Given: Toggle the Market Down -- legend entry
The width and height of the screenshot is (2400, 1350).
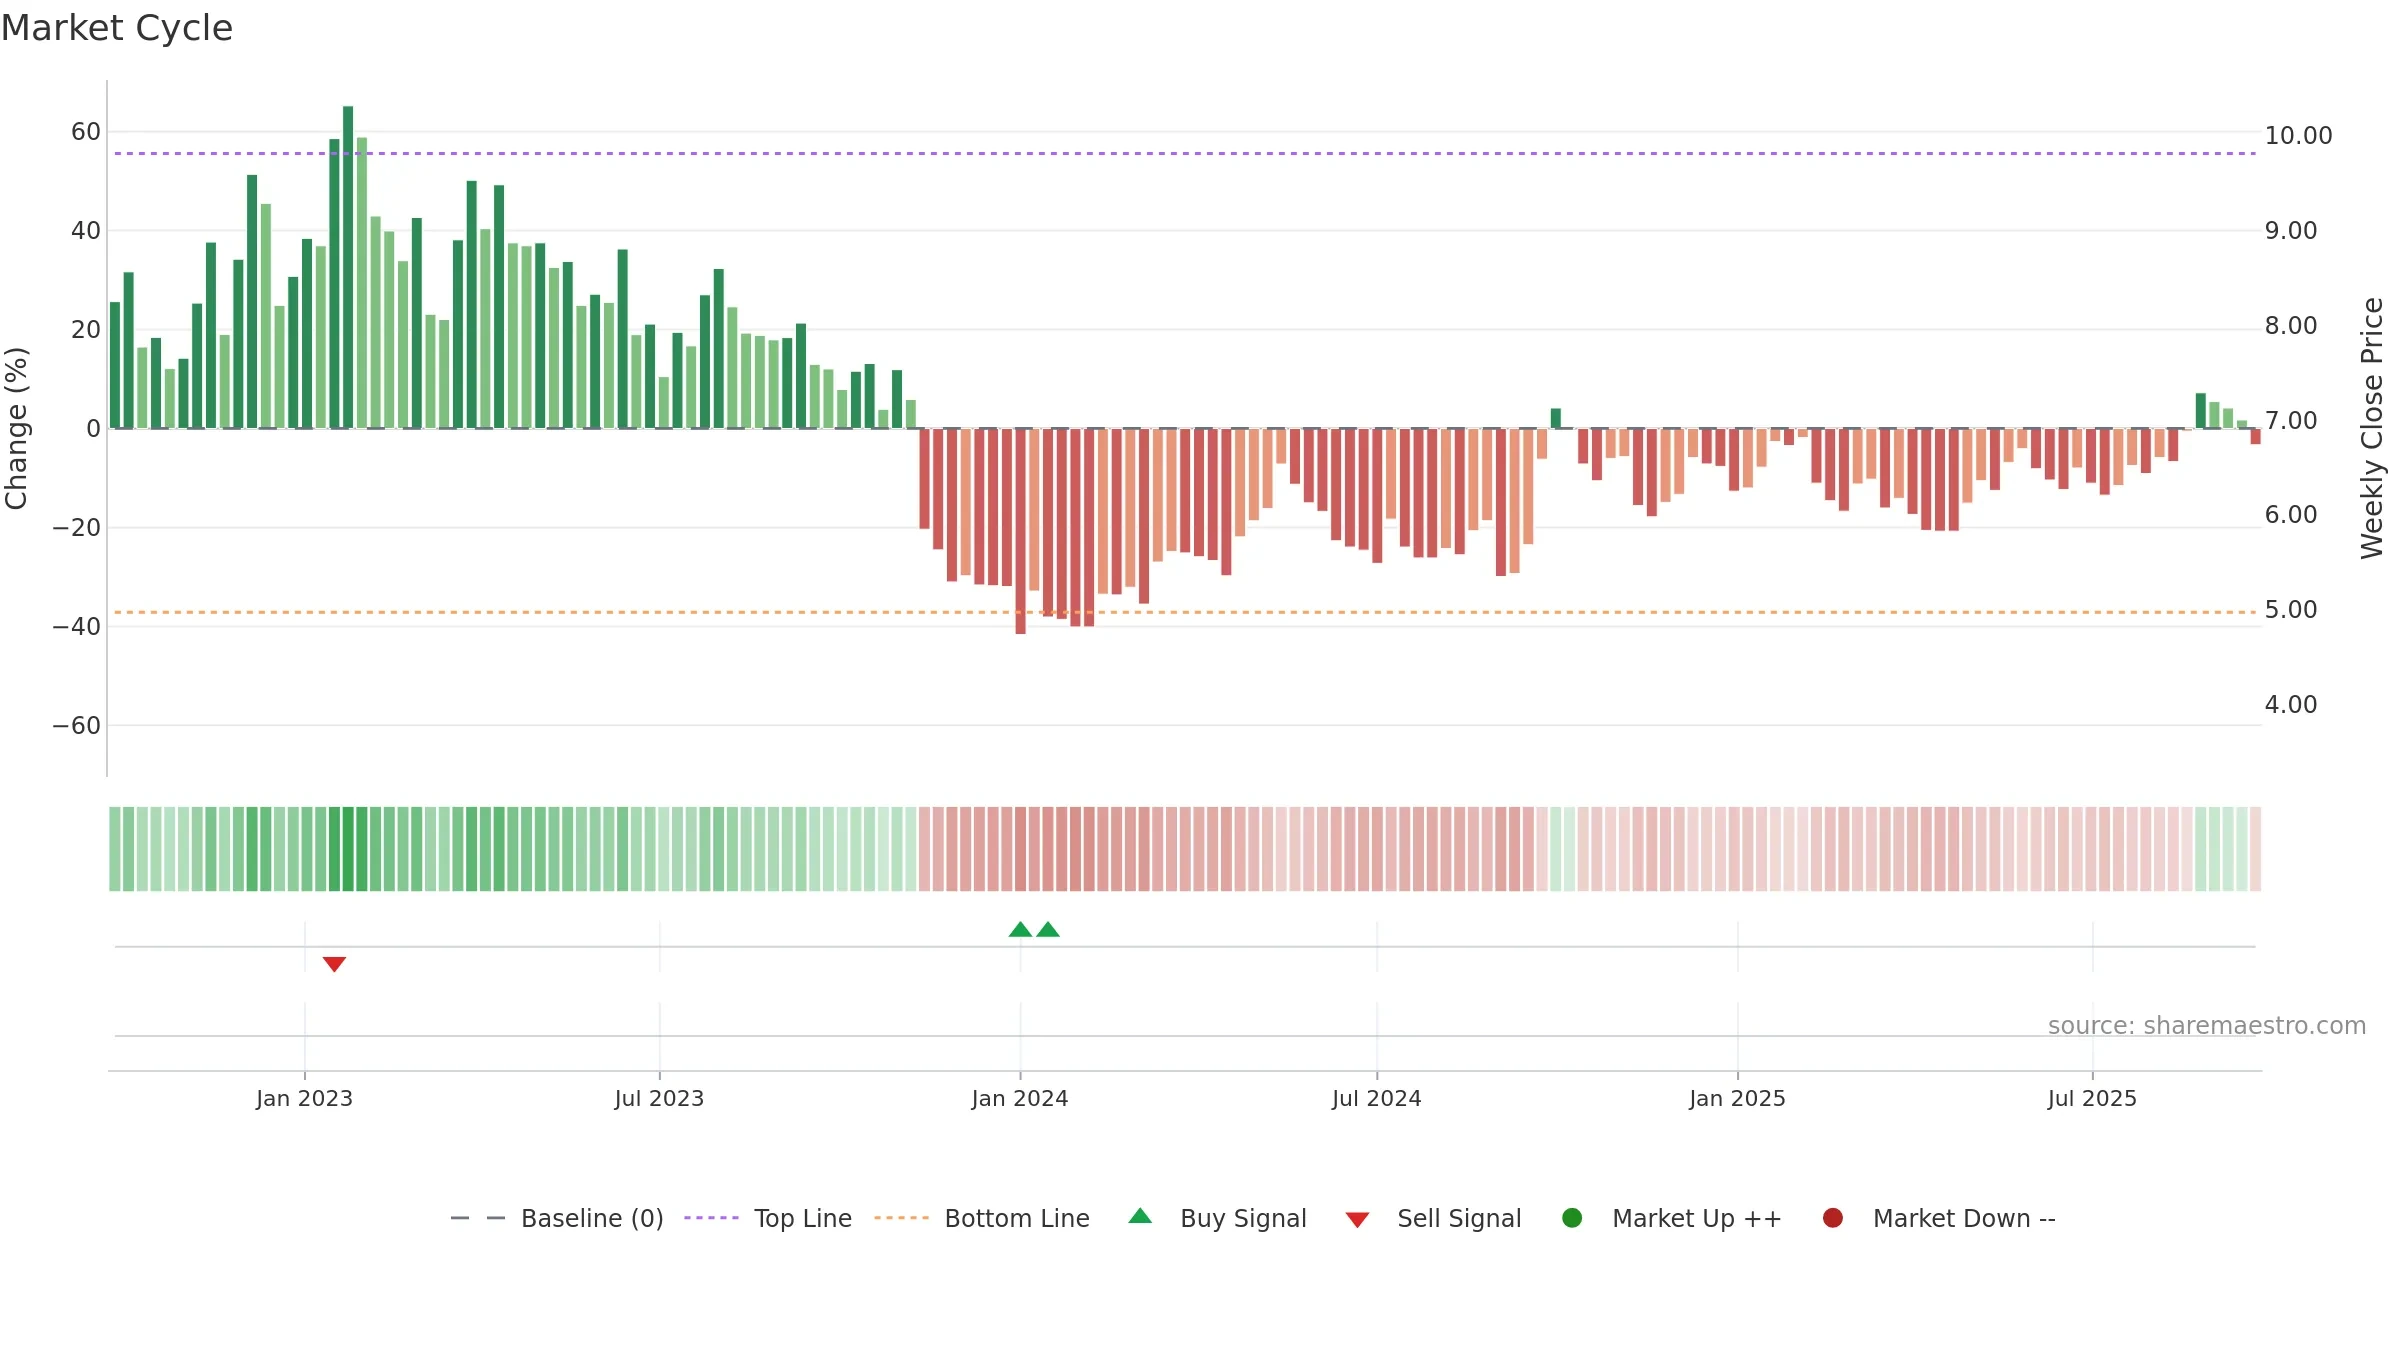Looking at the screenshot, I should [x=1939, y=1218].
